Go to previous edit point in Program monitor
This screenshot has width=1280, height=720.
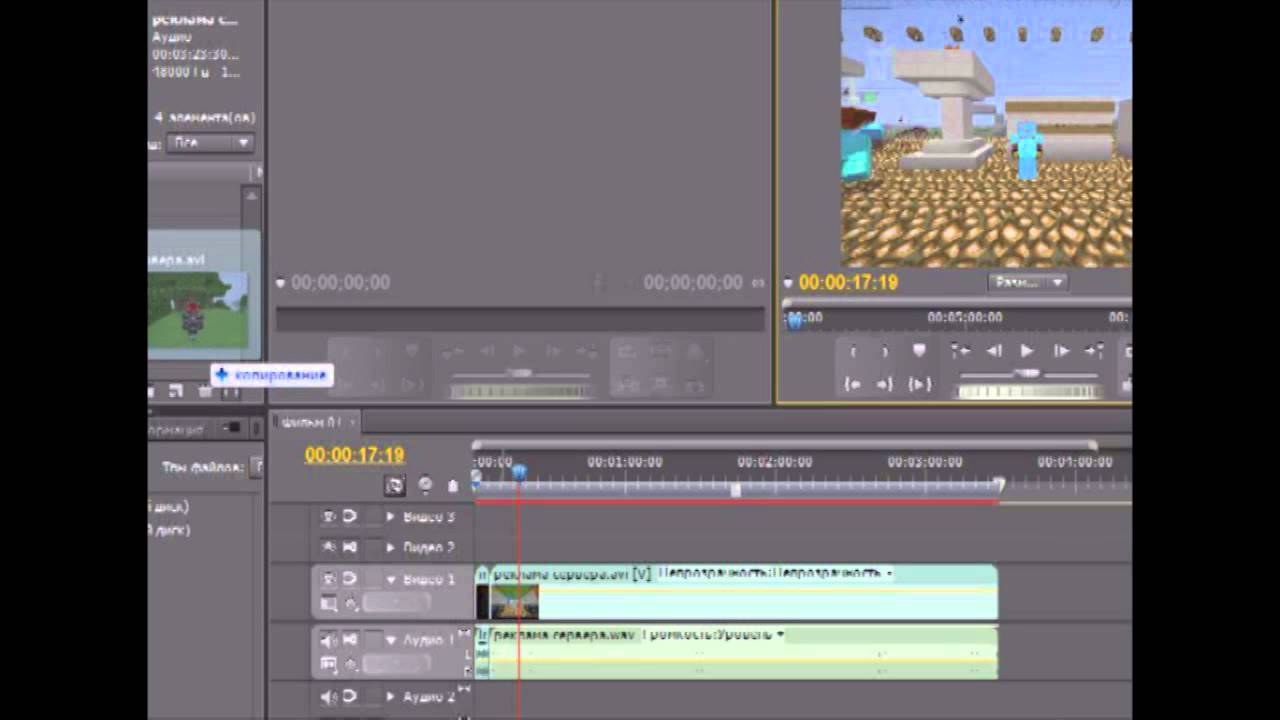[x=960, y=351]
